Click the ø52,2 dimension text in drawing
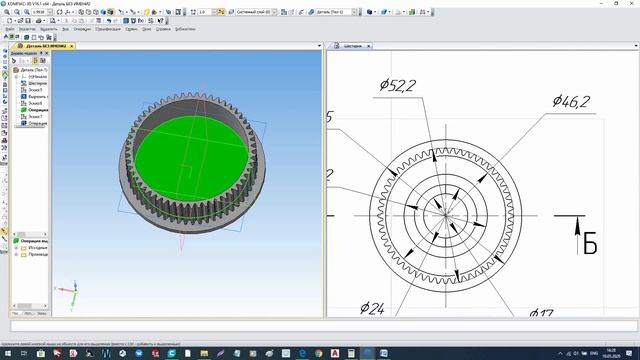The image size is (640, 360). [398, 85]
